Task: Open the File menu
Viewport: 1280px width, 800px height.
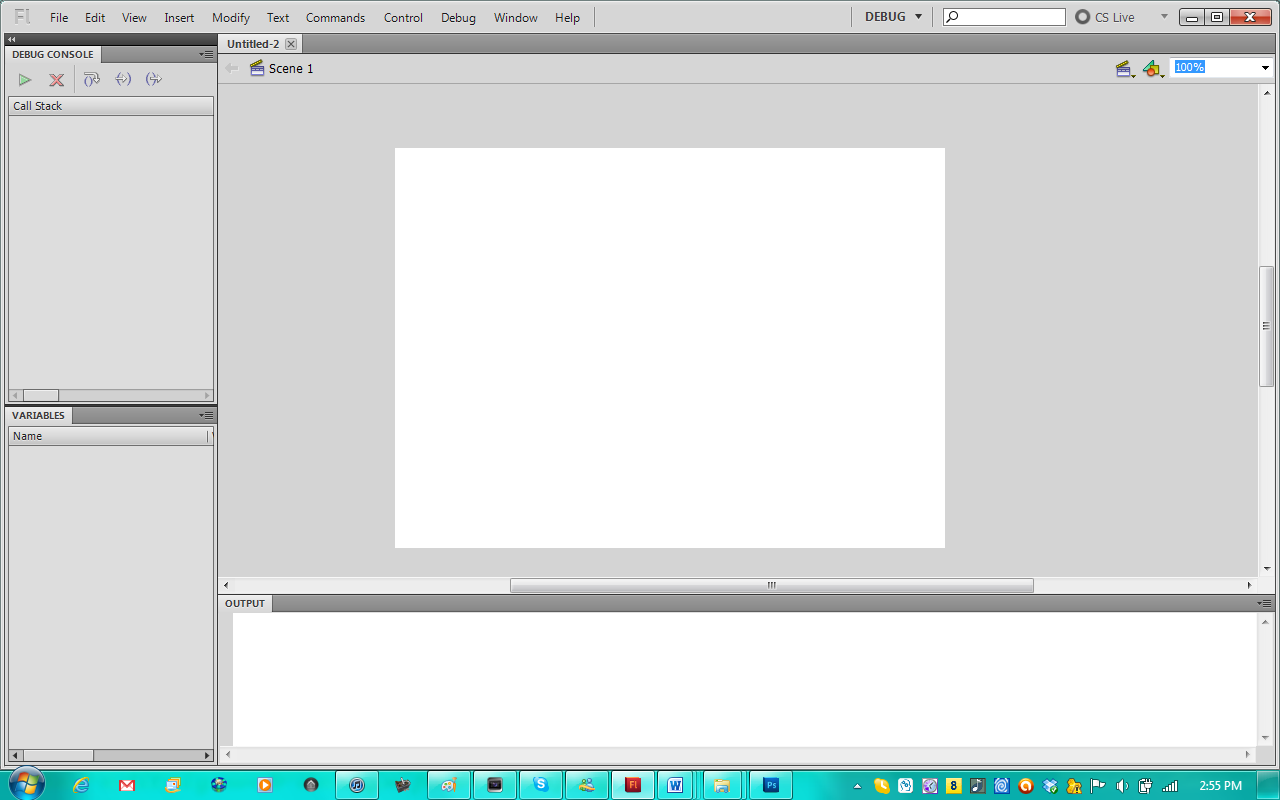Action: tap(59, 18)
